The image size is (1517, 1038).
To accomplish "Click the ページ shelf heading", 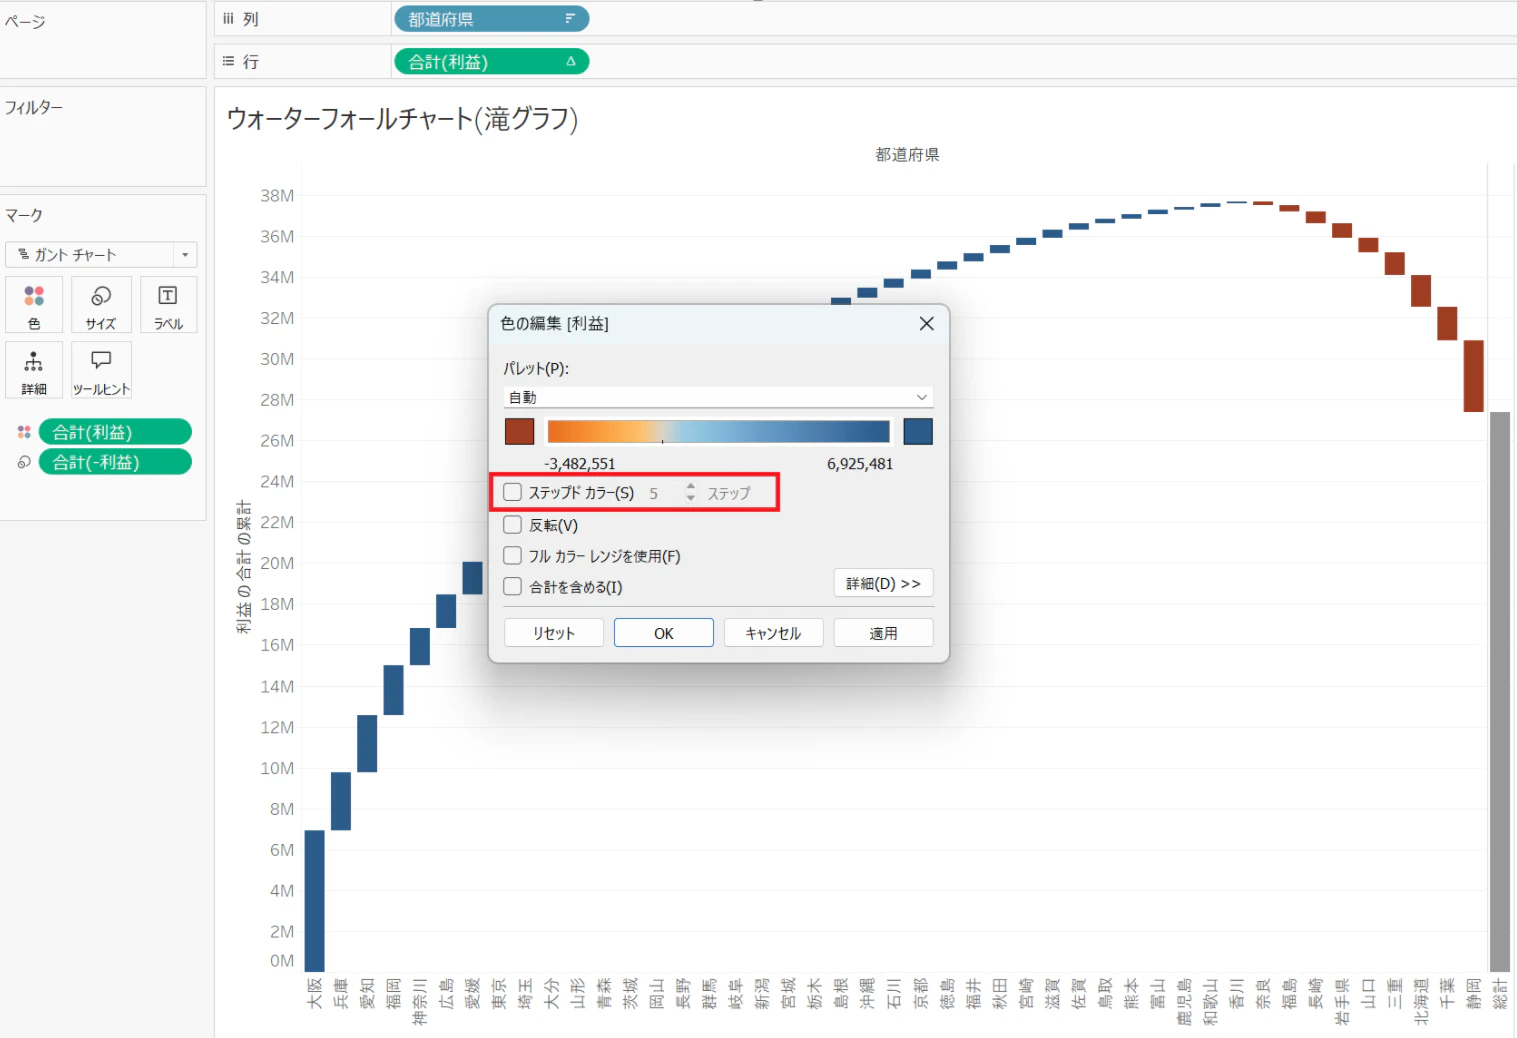I will [25, 21].
